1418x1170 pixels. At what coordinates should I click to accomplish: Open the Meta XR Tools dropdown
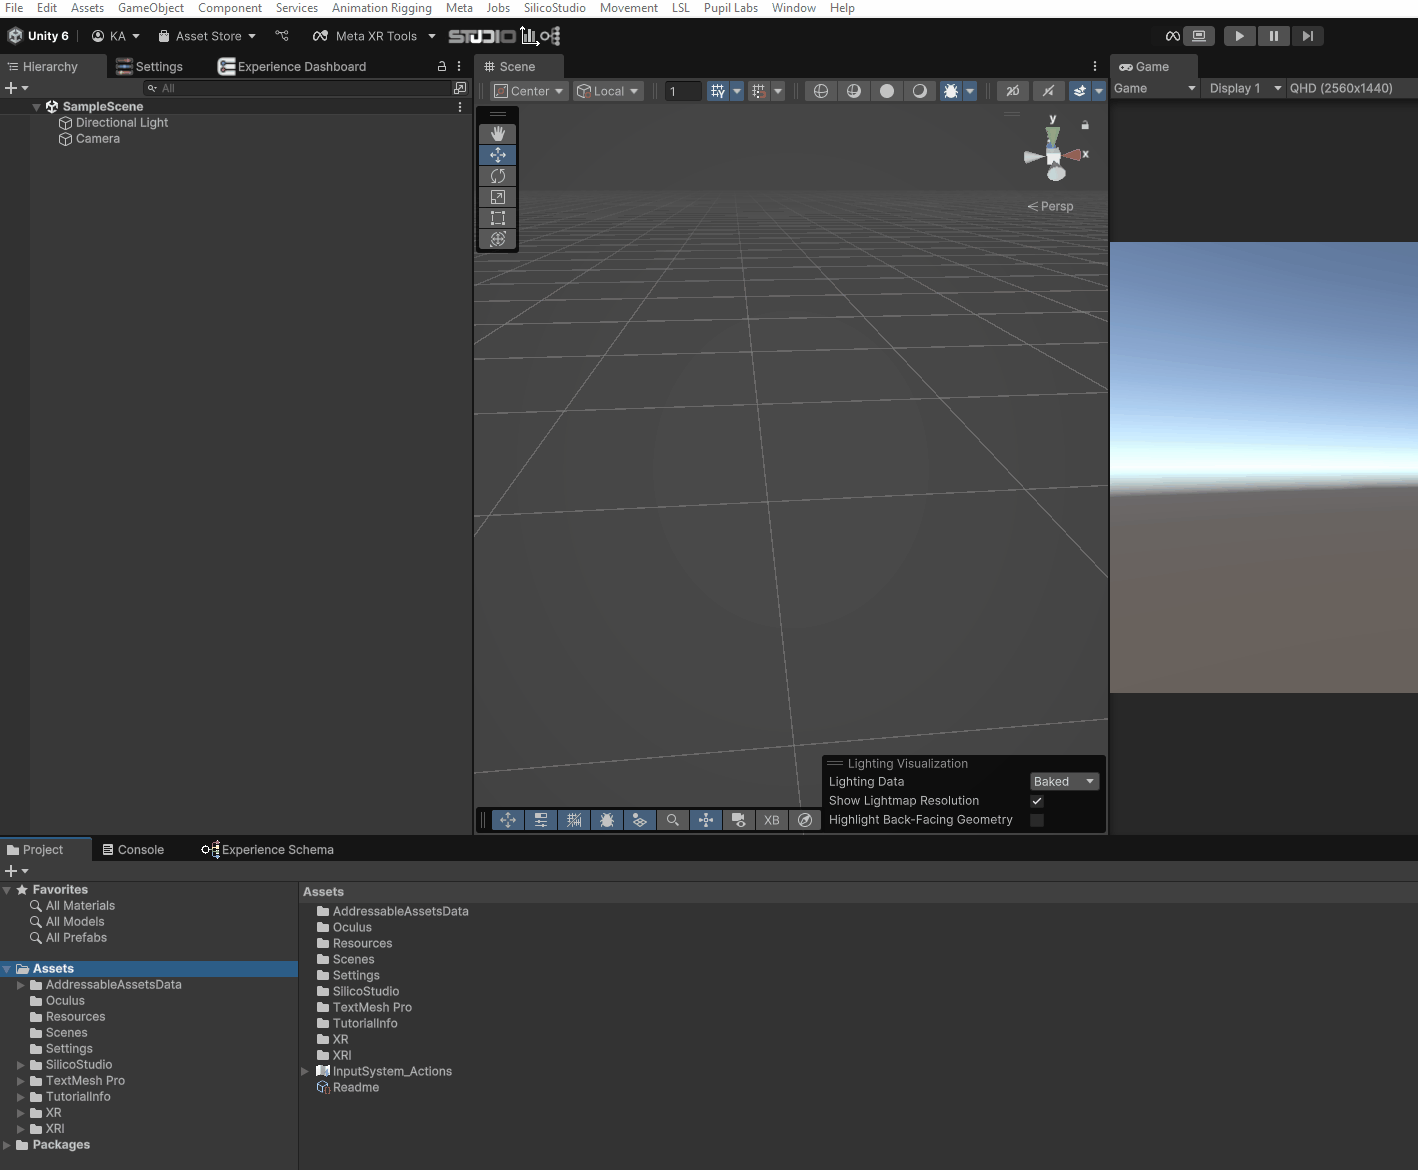pos(374,36)
